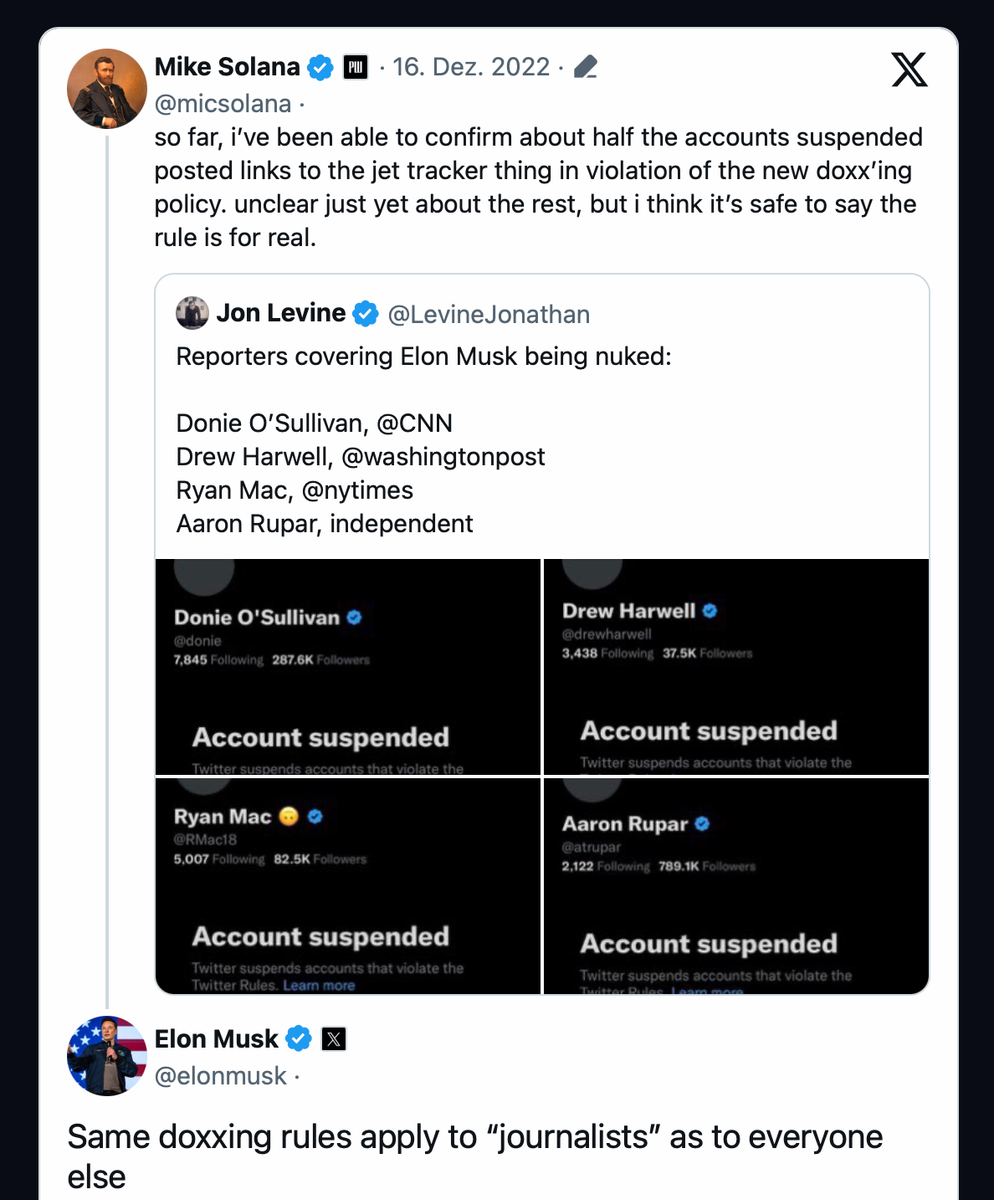Click the X affiliation badge beside Elon Musk
This screenshot has height=1200, width=994.
pyautogui.click(x=334, y=1039)
